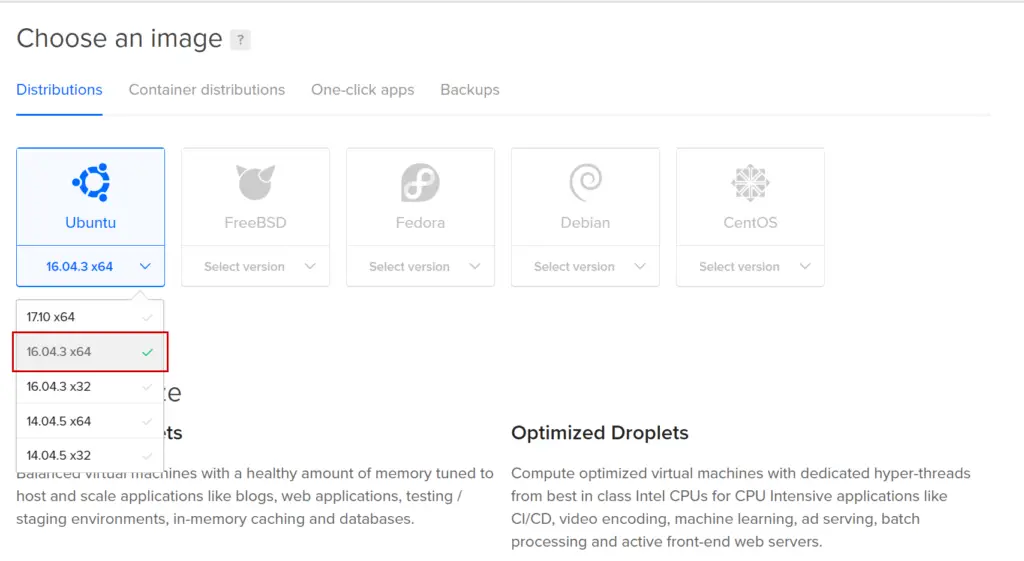Collapse the Ubuntu 16.04.3 x64 version dropdown

[x=91, y=266]
